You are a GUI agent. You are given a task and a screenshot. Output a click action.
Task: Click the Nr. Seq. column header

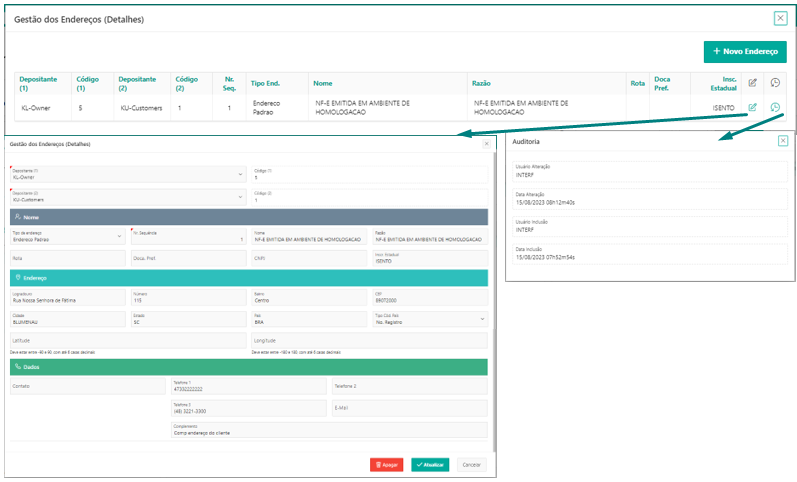tap(229, 83)
